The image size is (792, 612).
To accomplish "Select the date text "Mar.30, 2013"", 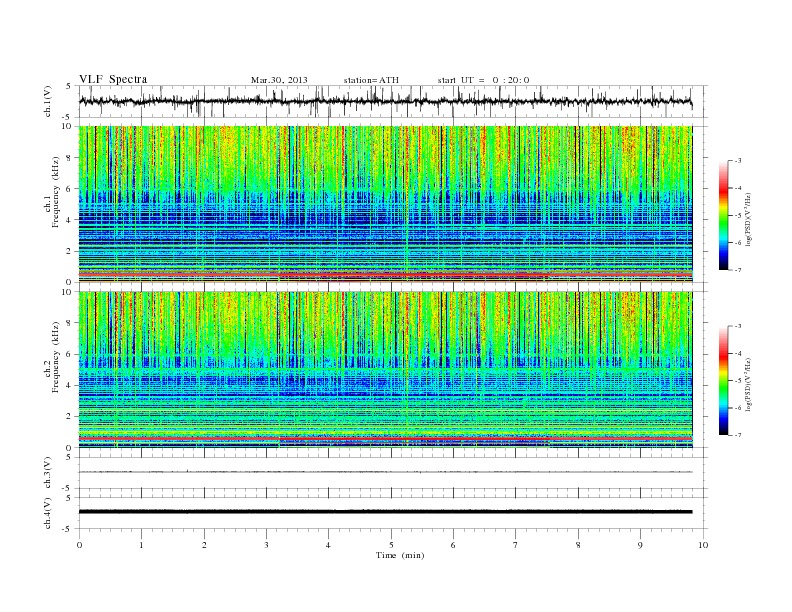I will (279, 80).
